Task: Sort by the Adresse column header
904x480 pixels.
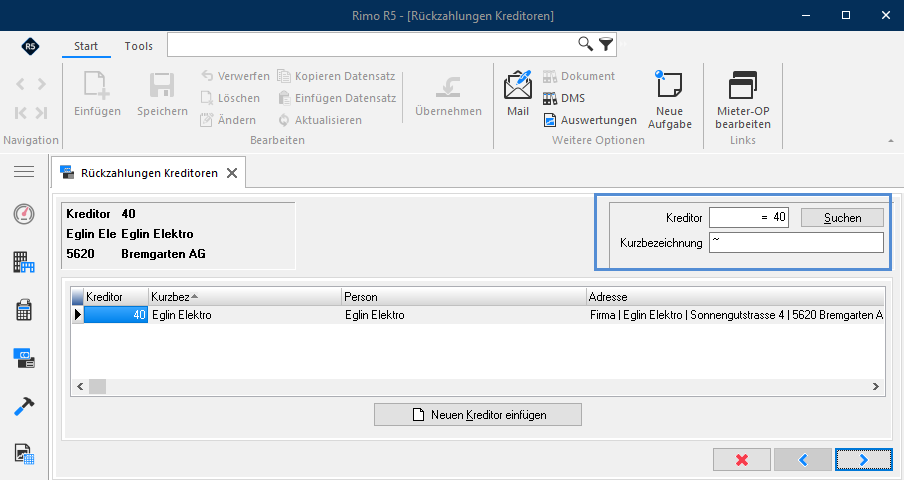Action: coord(736,297)
